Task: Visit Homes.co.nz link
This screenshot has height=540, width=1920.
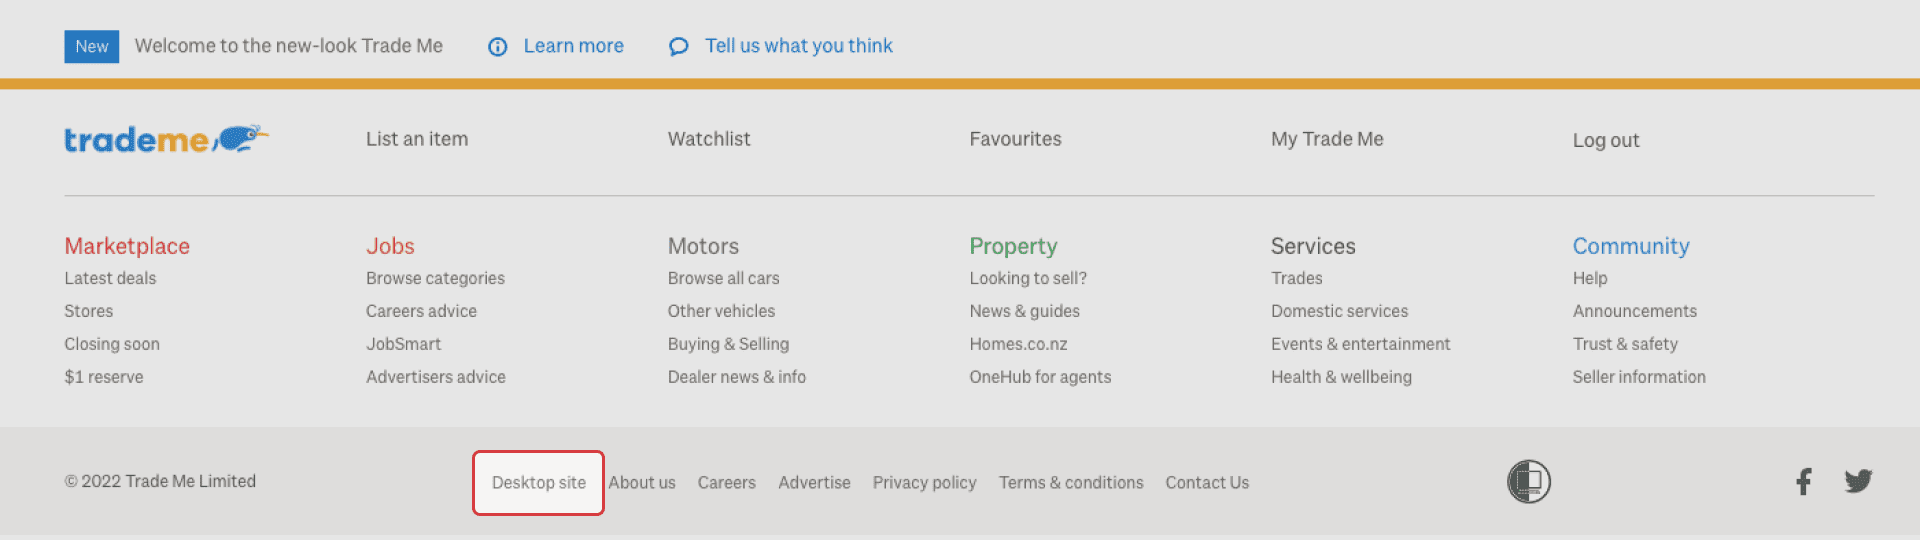Action: (x=1018, y=345)
